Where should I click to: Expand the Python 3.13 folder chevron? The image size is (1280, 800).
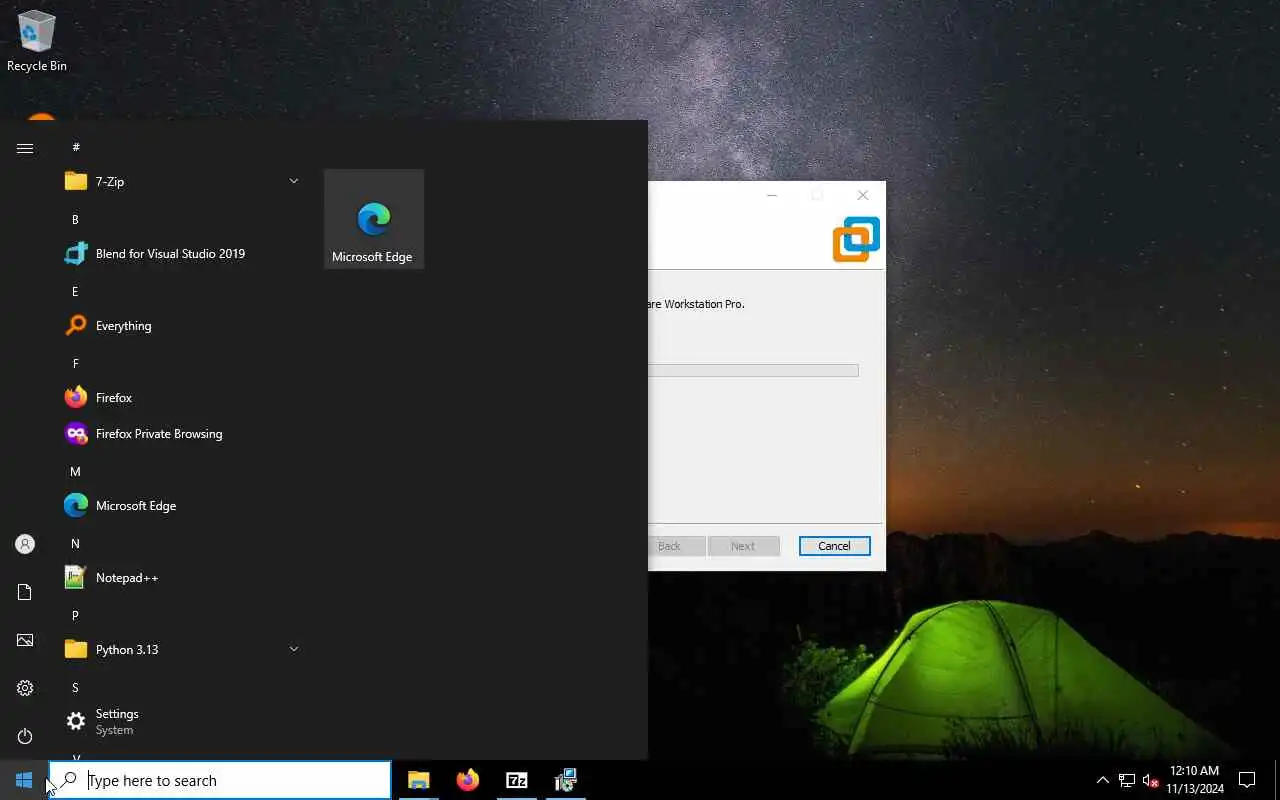click(x=294, y=649)
